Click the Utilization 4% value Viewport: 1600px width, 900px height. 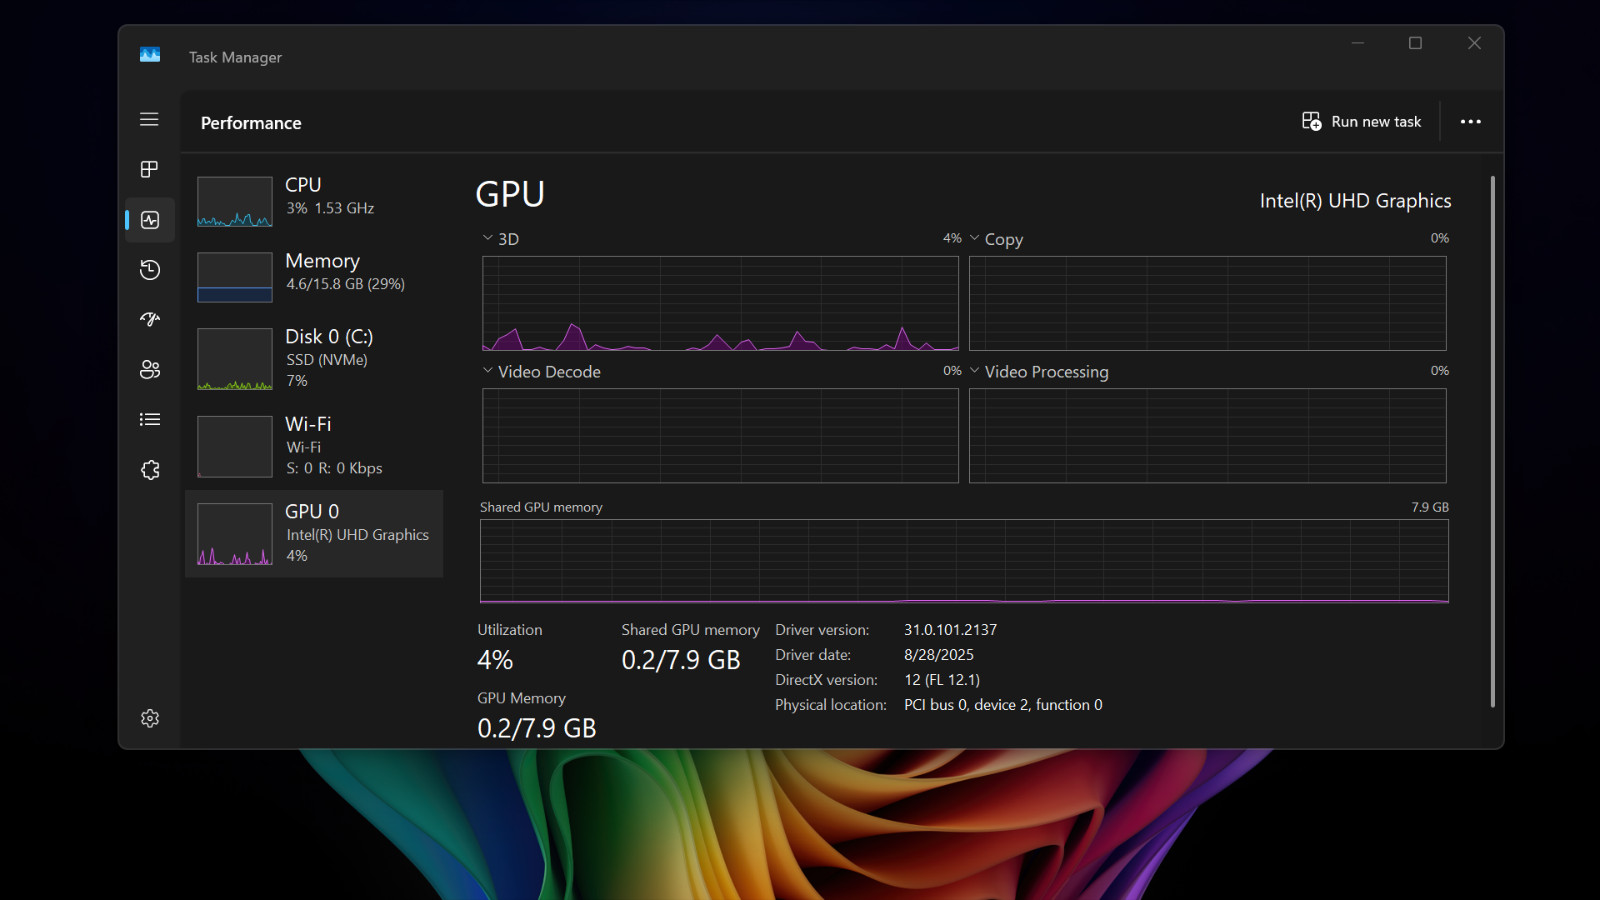[x=495, y=660]
